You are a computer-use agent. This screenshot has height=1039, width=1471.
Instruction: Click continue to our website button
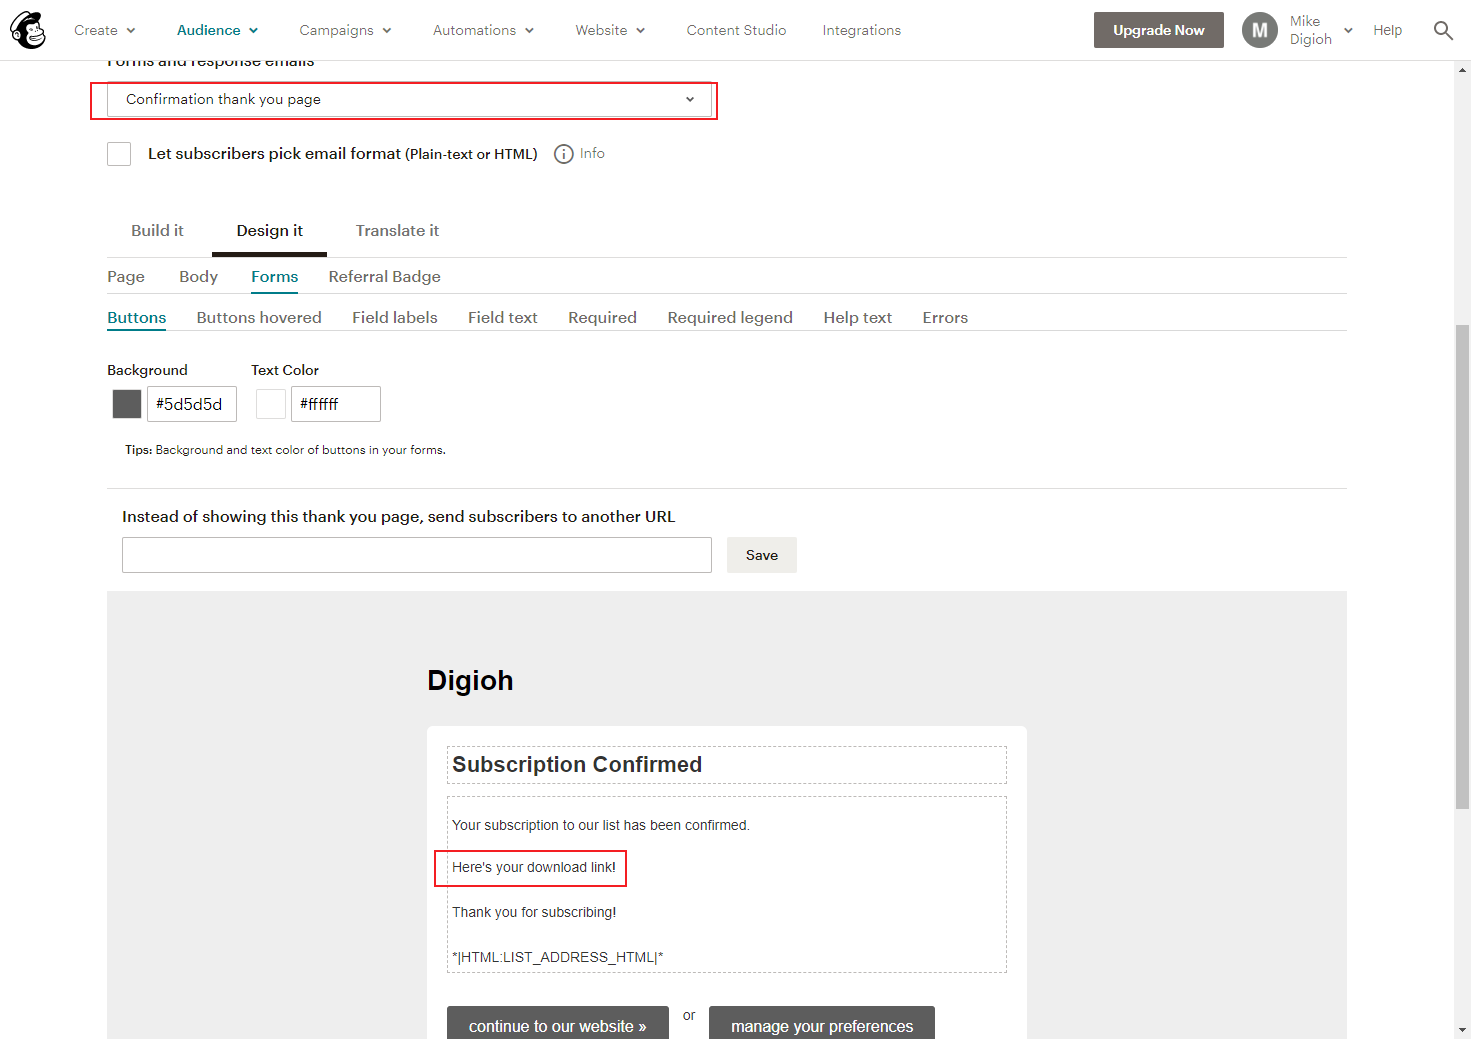557,1025
